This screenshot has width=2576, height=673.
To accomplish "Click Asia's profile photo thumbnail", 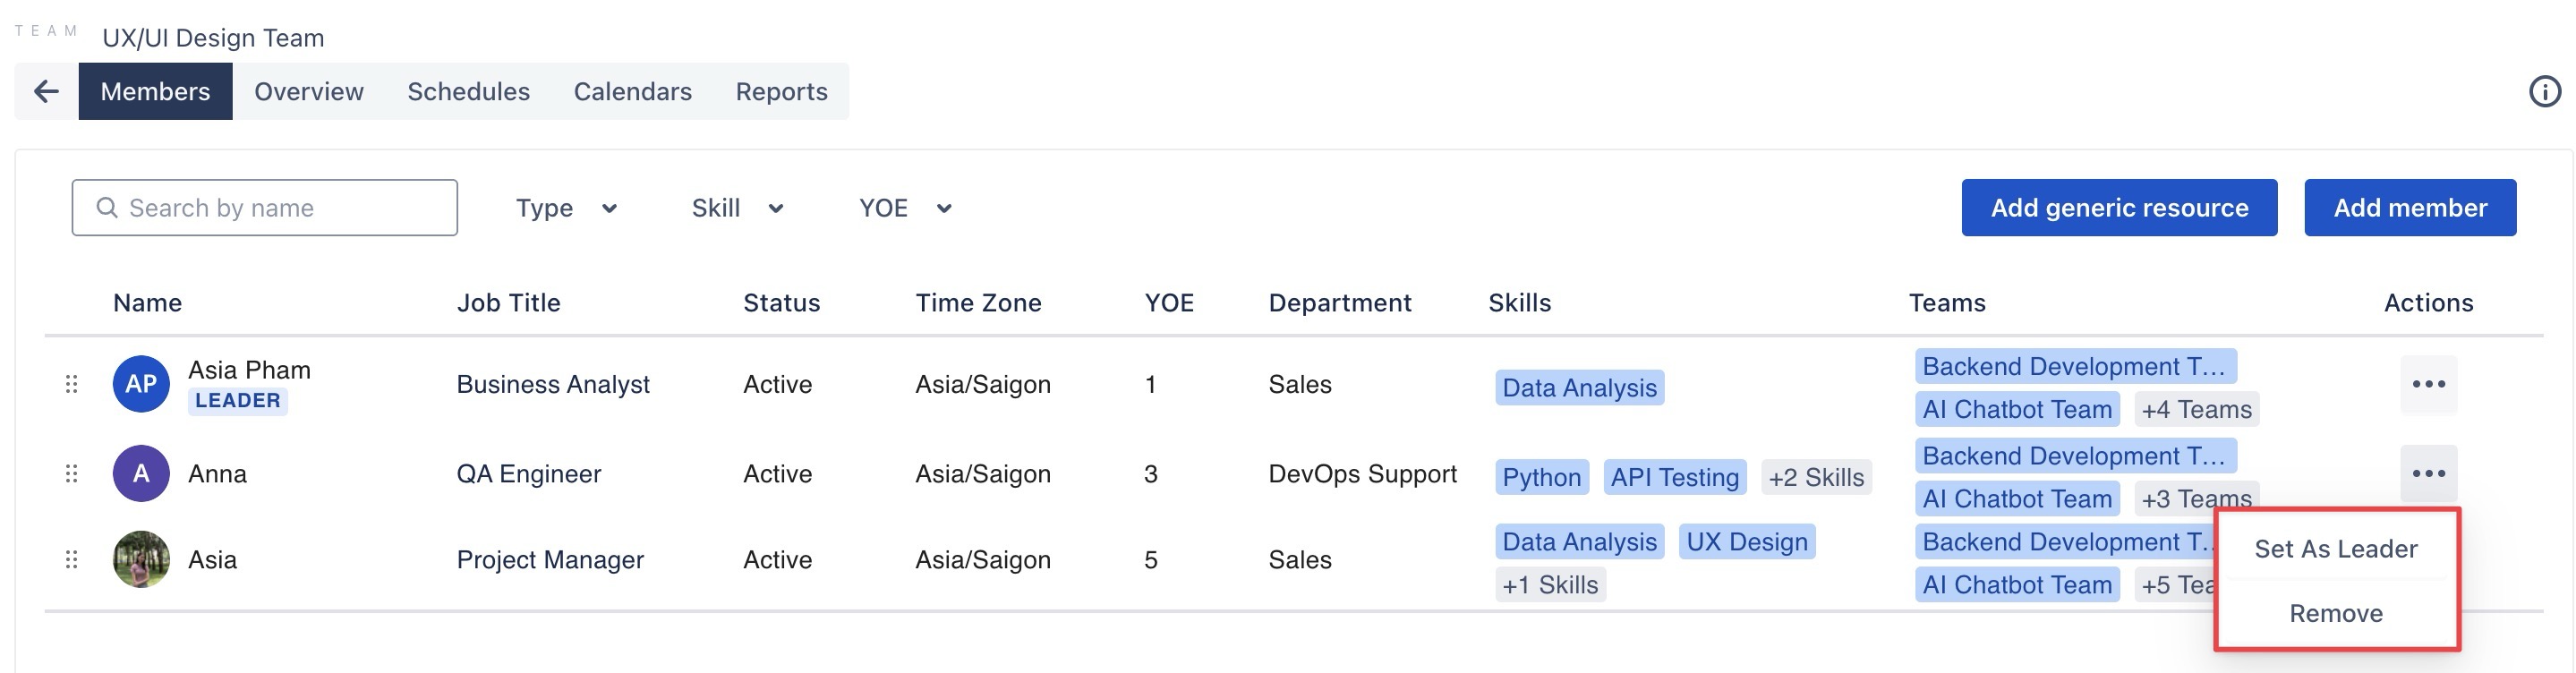I will click(x=141, y=559).
